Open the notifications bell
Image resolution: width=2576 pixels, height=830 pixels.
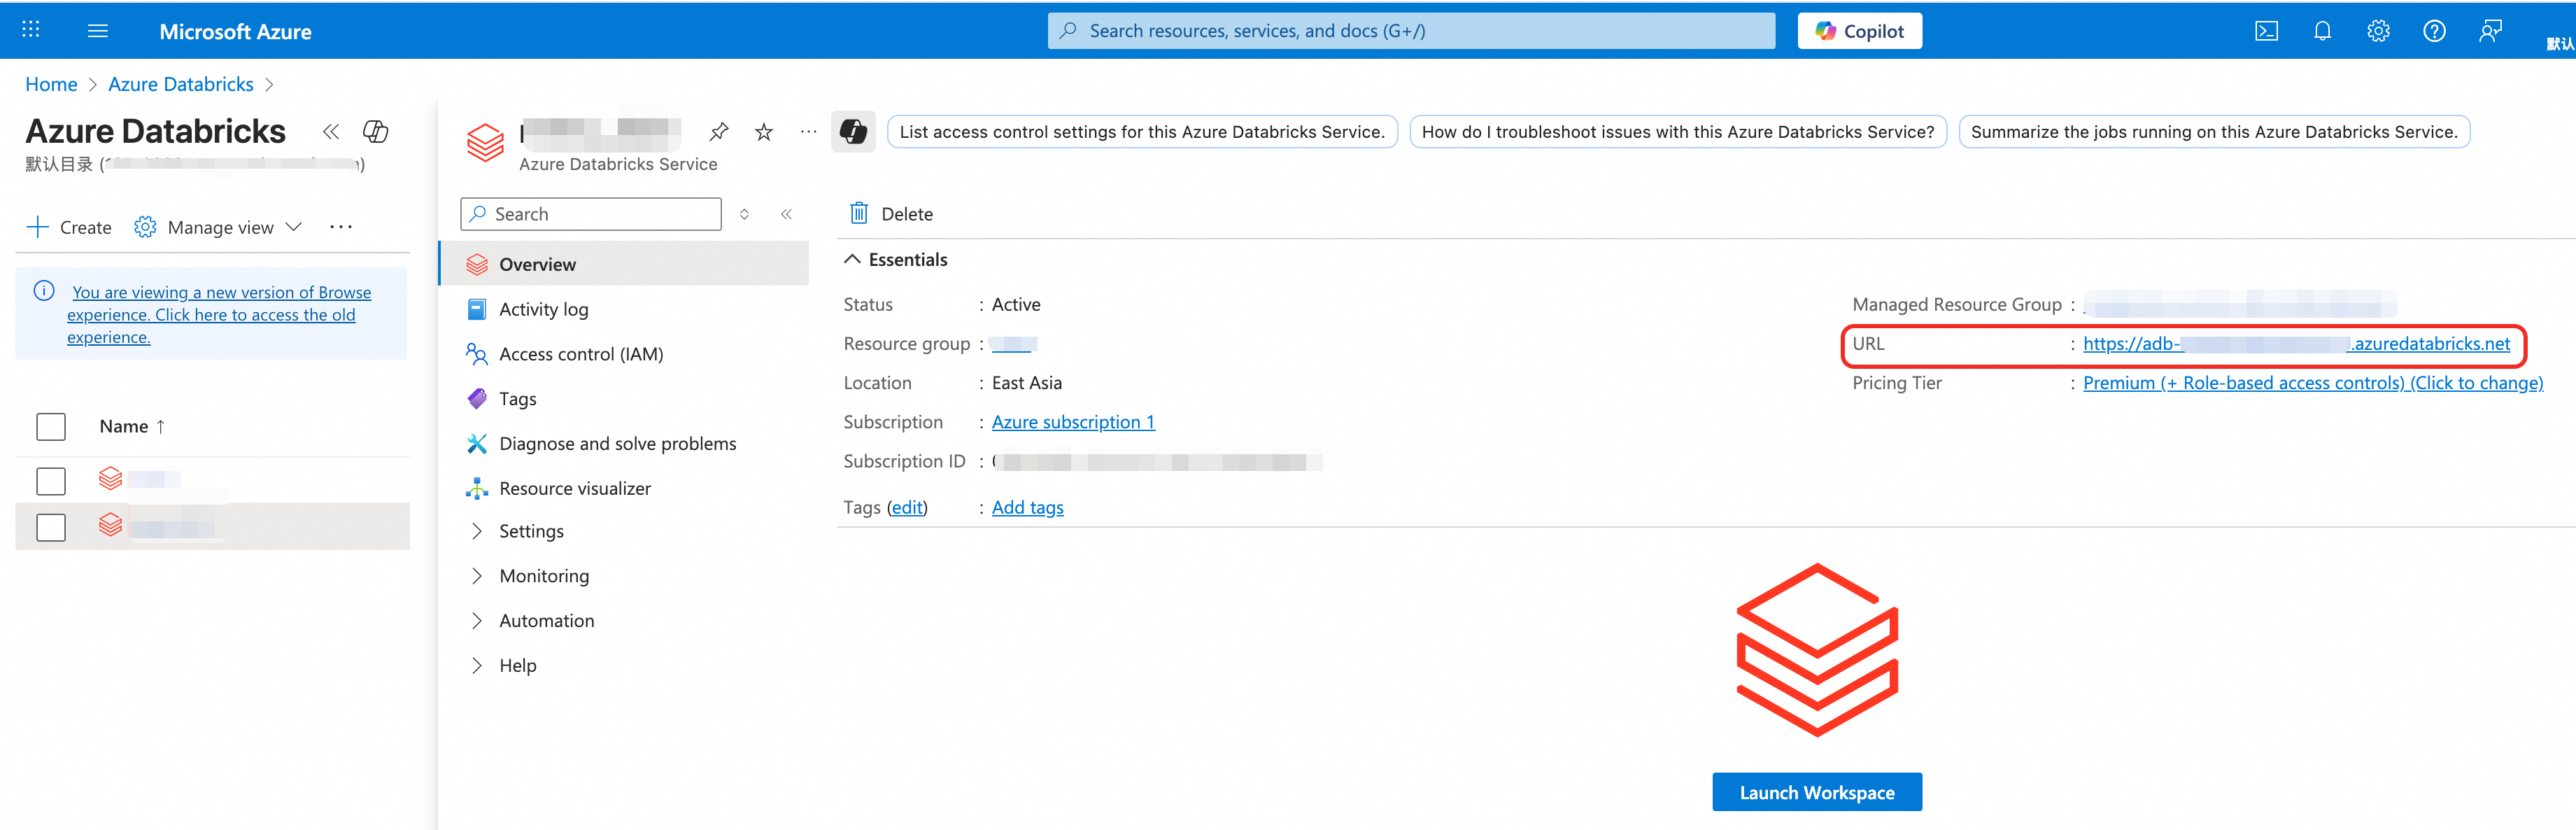click(x=2322, y=31)
